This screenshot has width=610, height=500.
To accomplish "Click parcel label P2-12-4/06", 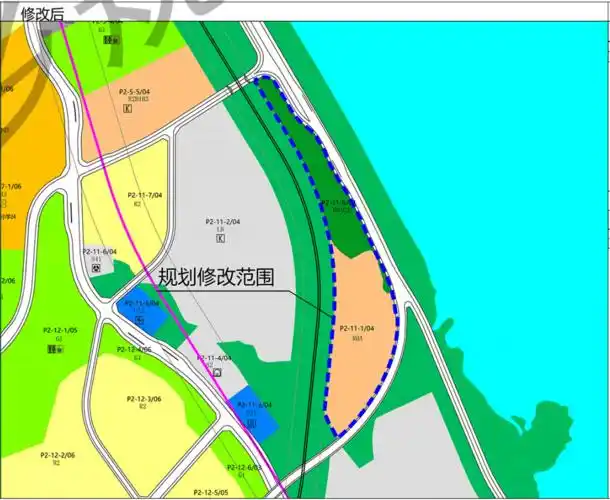I will tap(134, 349).
